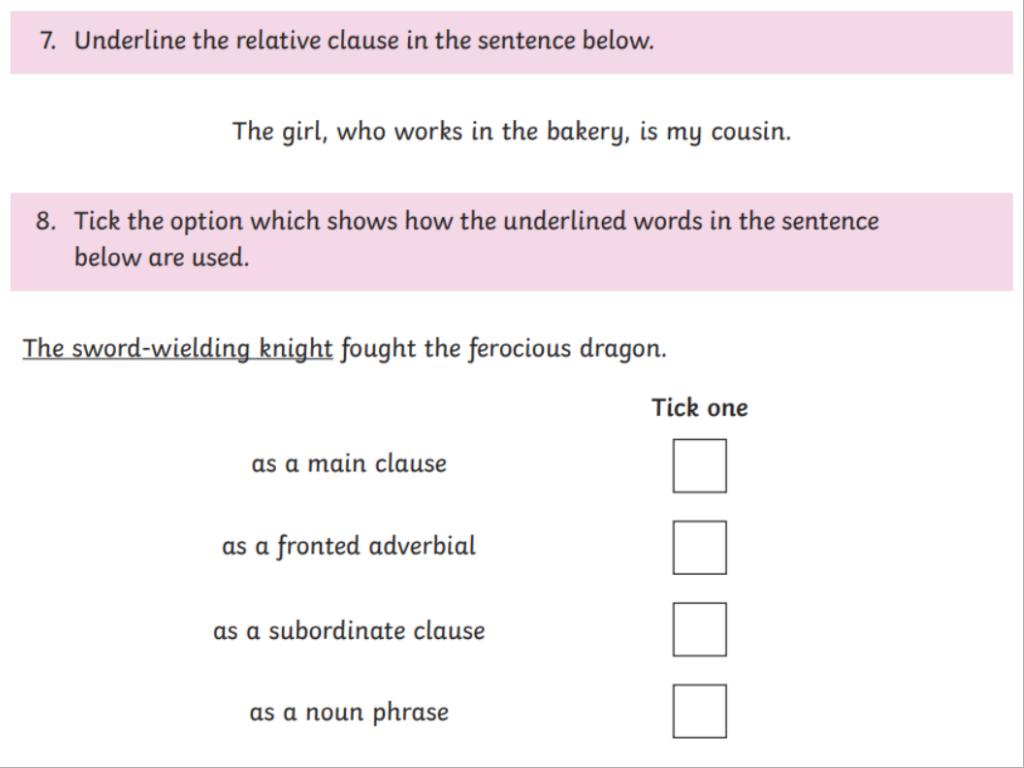Image resolution: width=1024 pixels, height=768 pixels.
Task: Click the word 'girl' in the sentence
Action: point(301,133)
